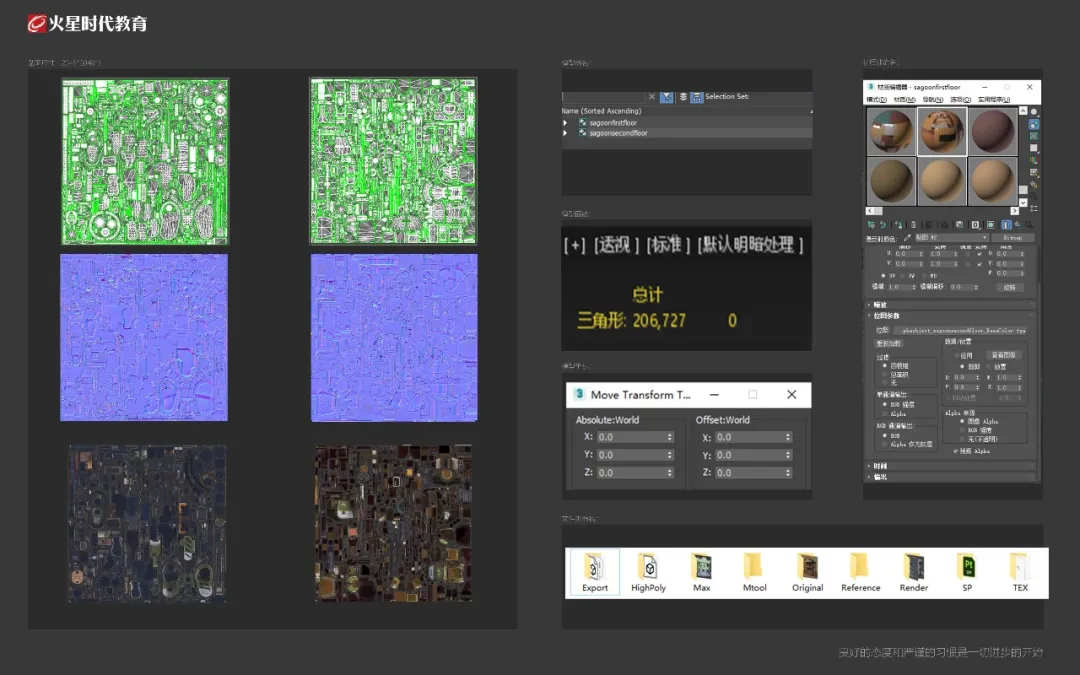Click the filter icon in scene explorer toolbar

[667, 97]
